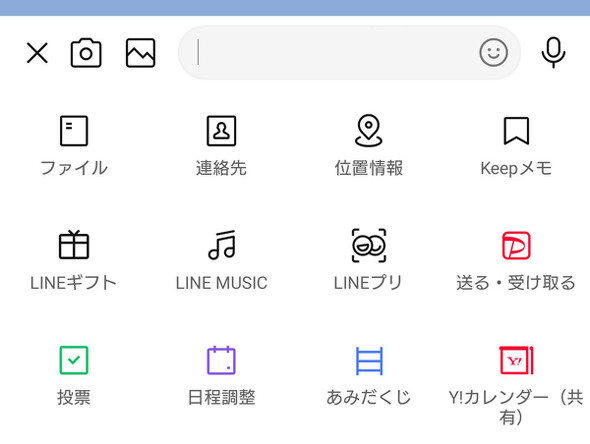Tap the 日程調整 label
The height and width of the screenshot is (444, 590).
pyautogui.click(x=221, y=397)
